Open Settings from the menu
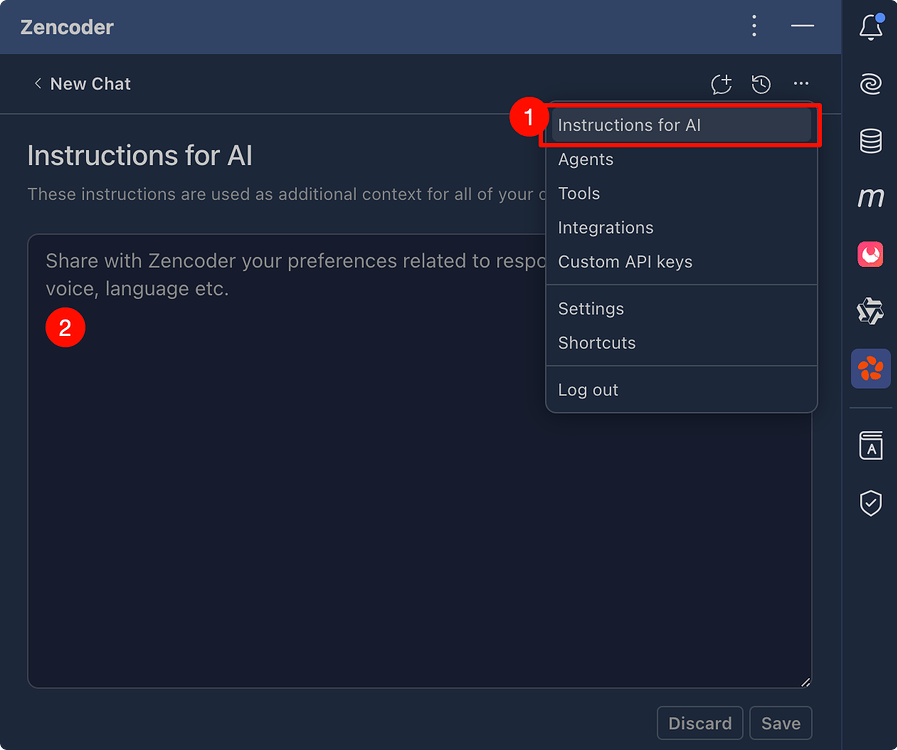Viewport: 897px width, 750px height. [x=681, y=309]
